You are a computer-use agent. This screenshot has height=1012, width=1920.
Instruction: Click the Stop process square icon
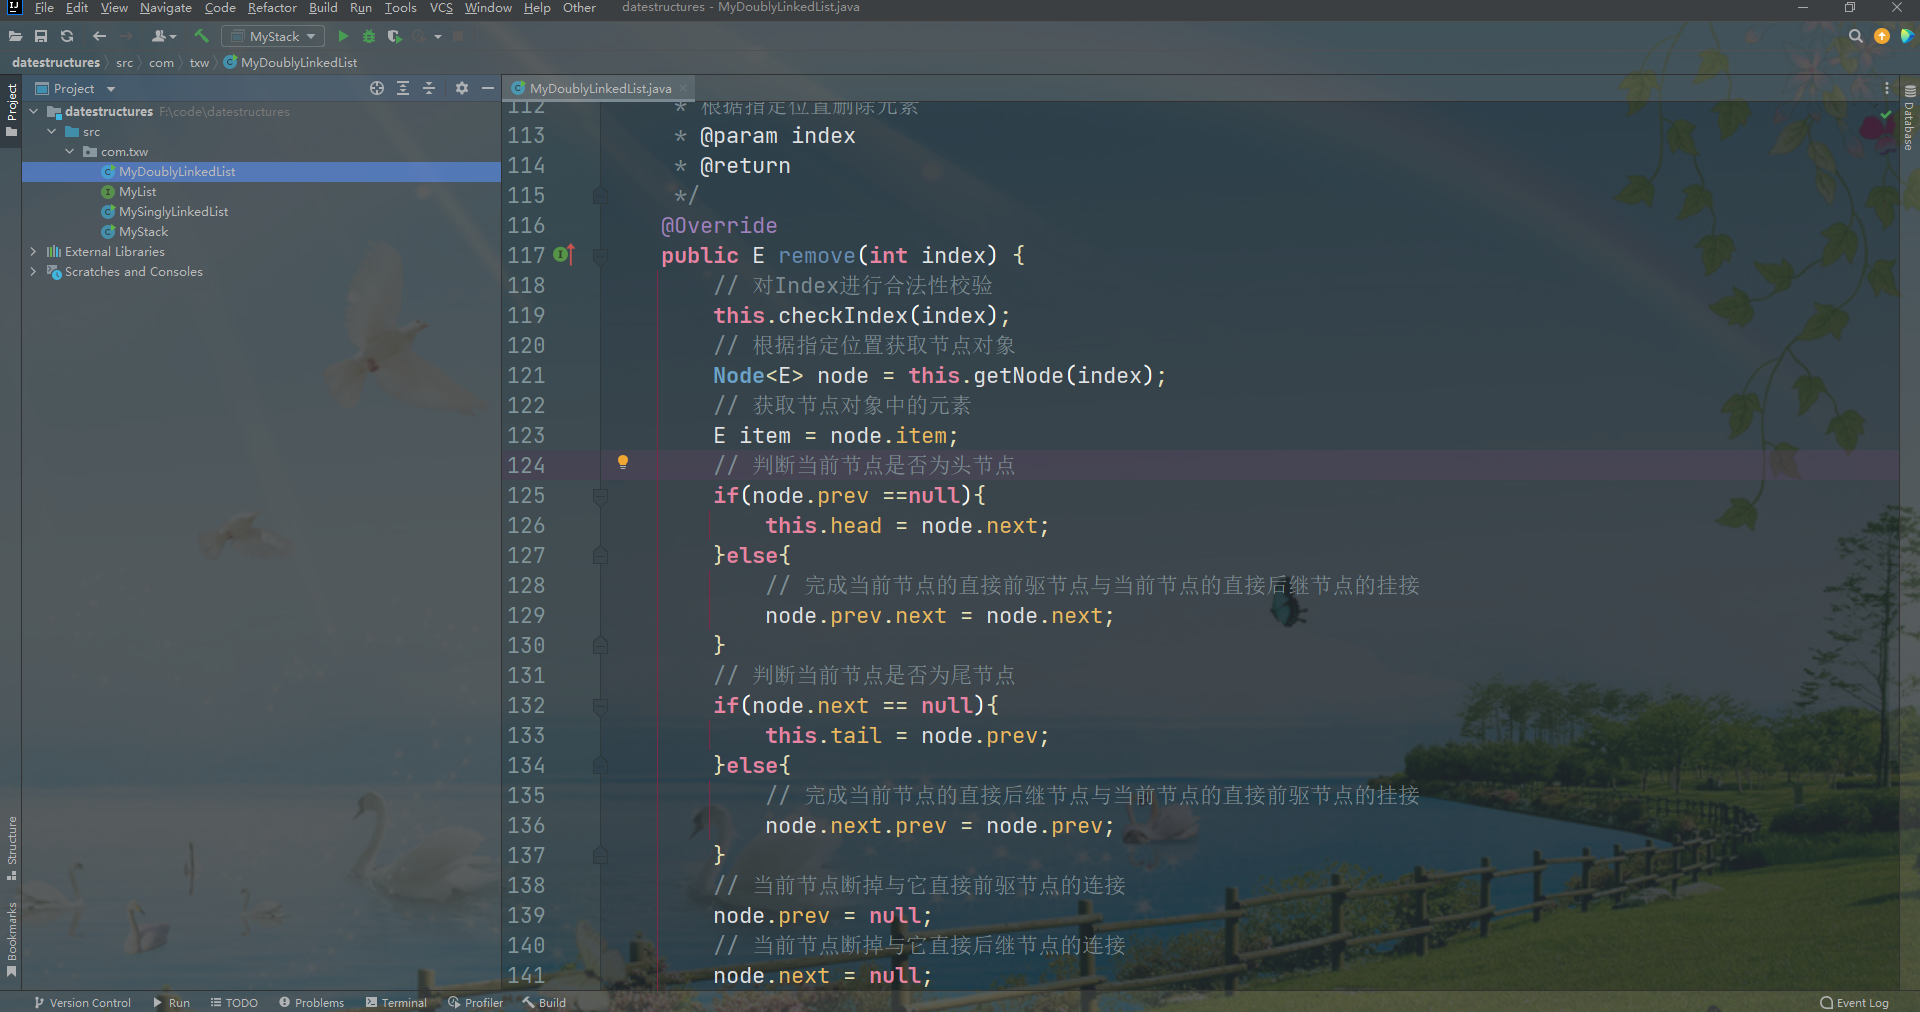[459, 36]
